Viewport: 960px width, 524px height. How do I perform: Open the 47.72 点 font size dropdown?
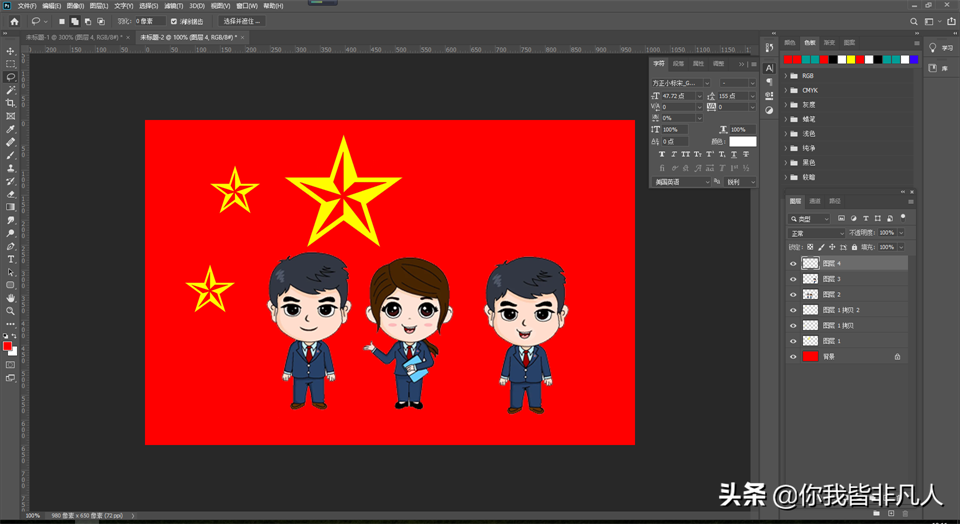click(x=699, y=96)
